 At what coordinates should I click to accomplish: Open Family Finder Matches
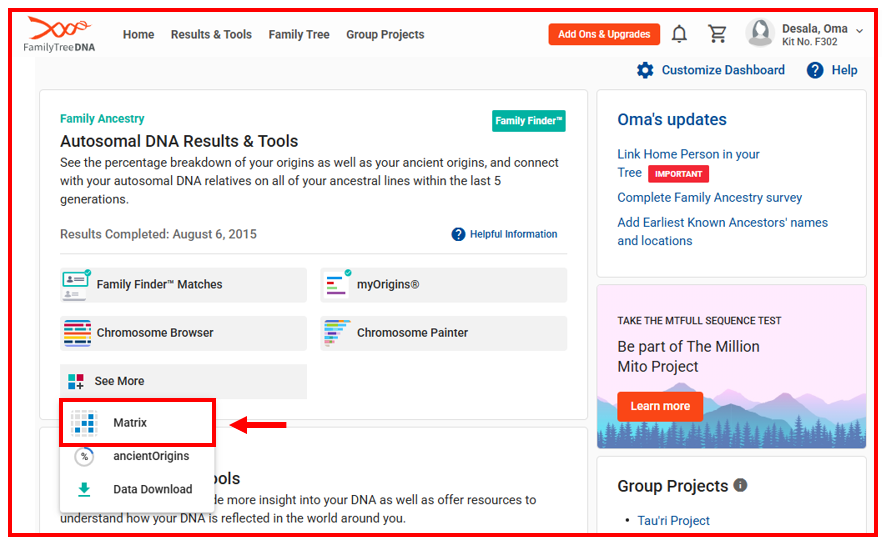183,285
